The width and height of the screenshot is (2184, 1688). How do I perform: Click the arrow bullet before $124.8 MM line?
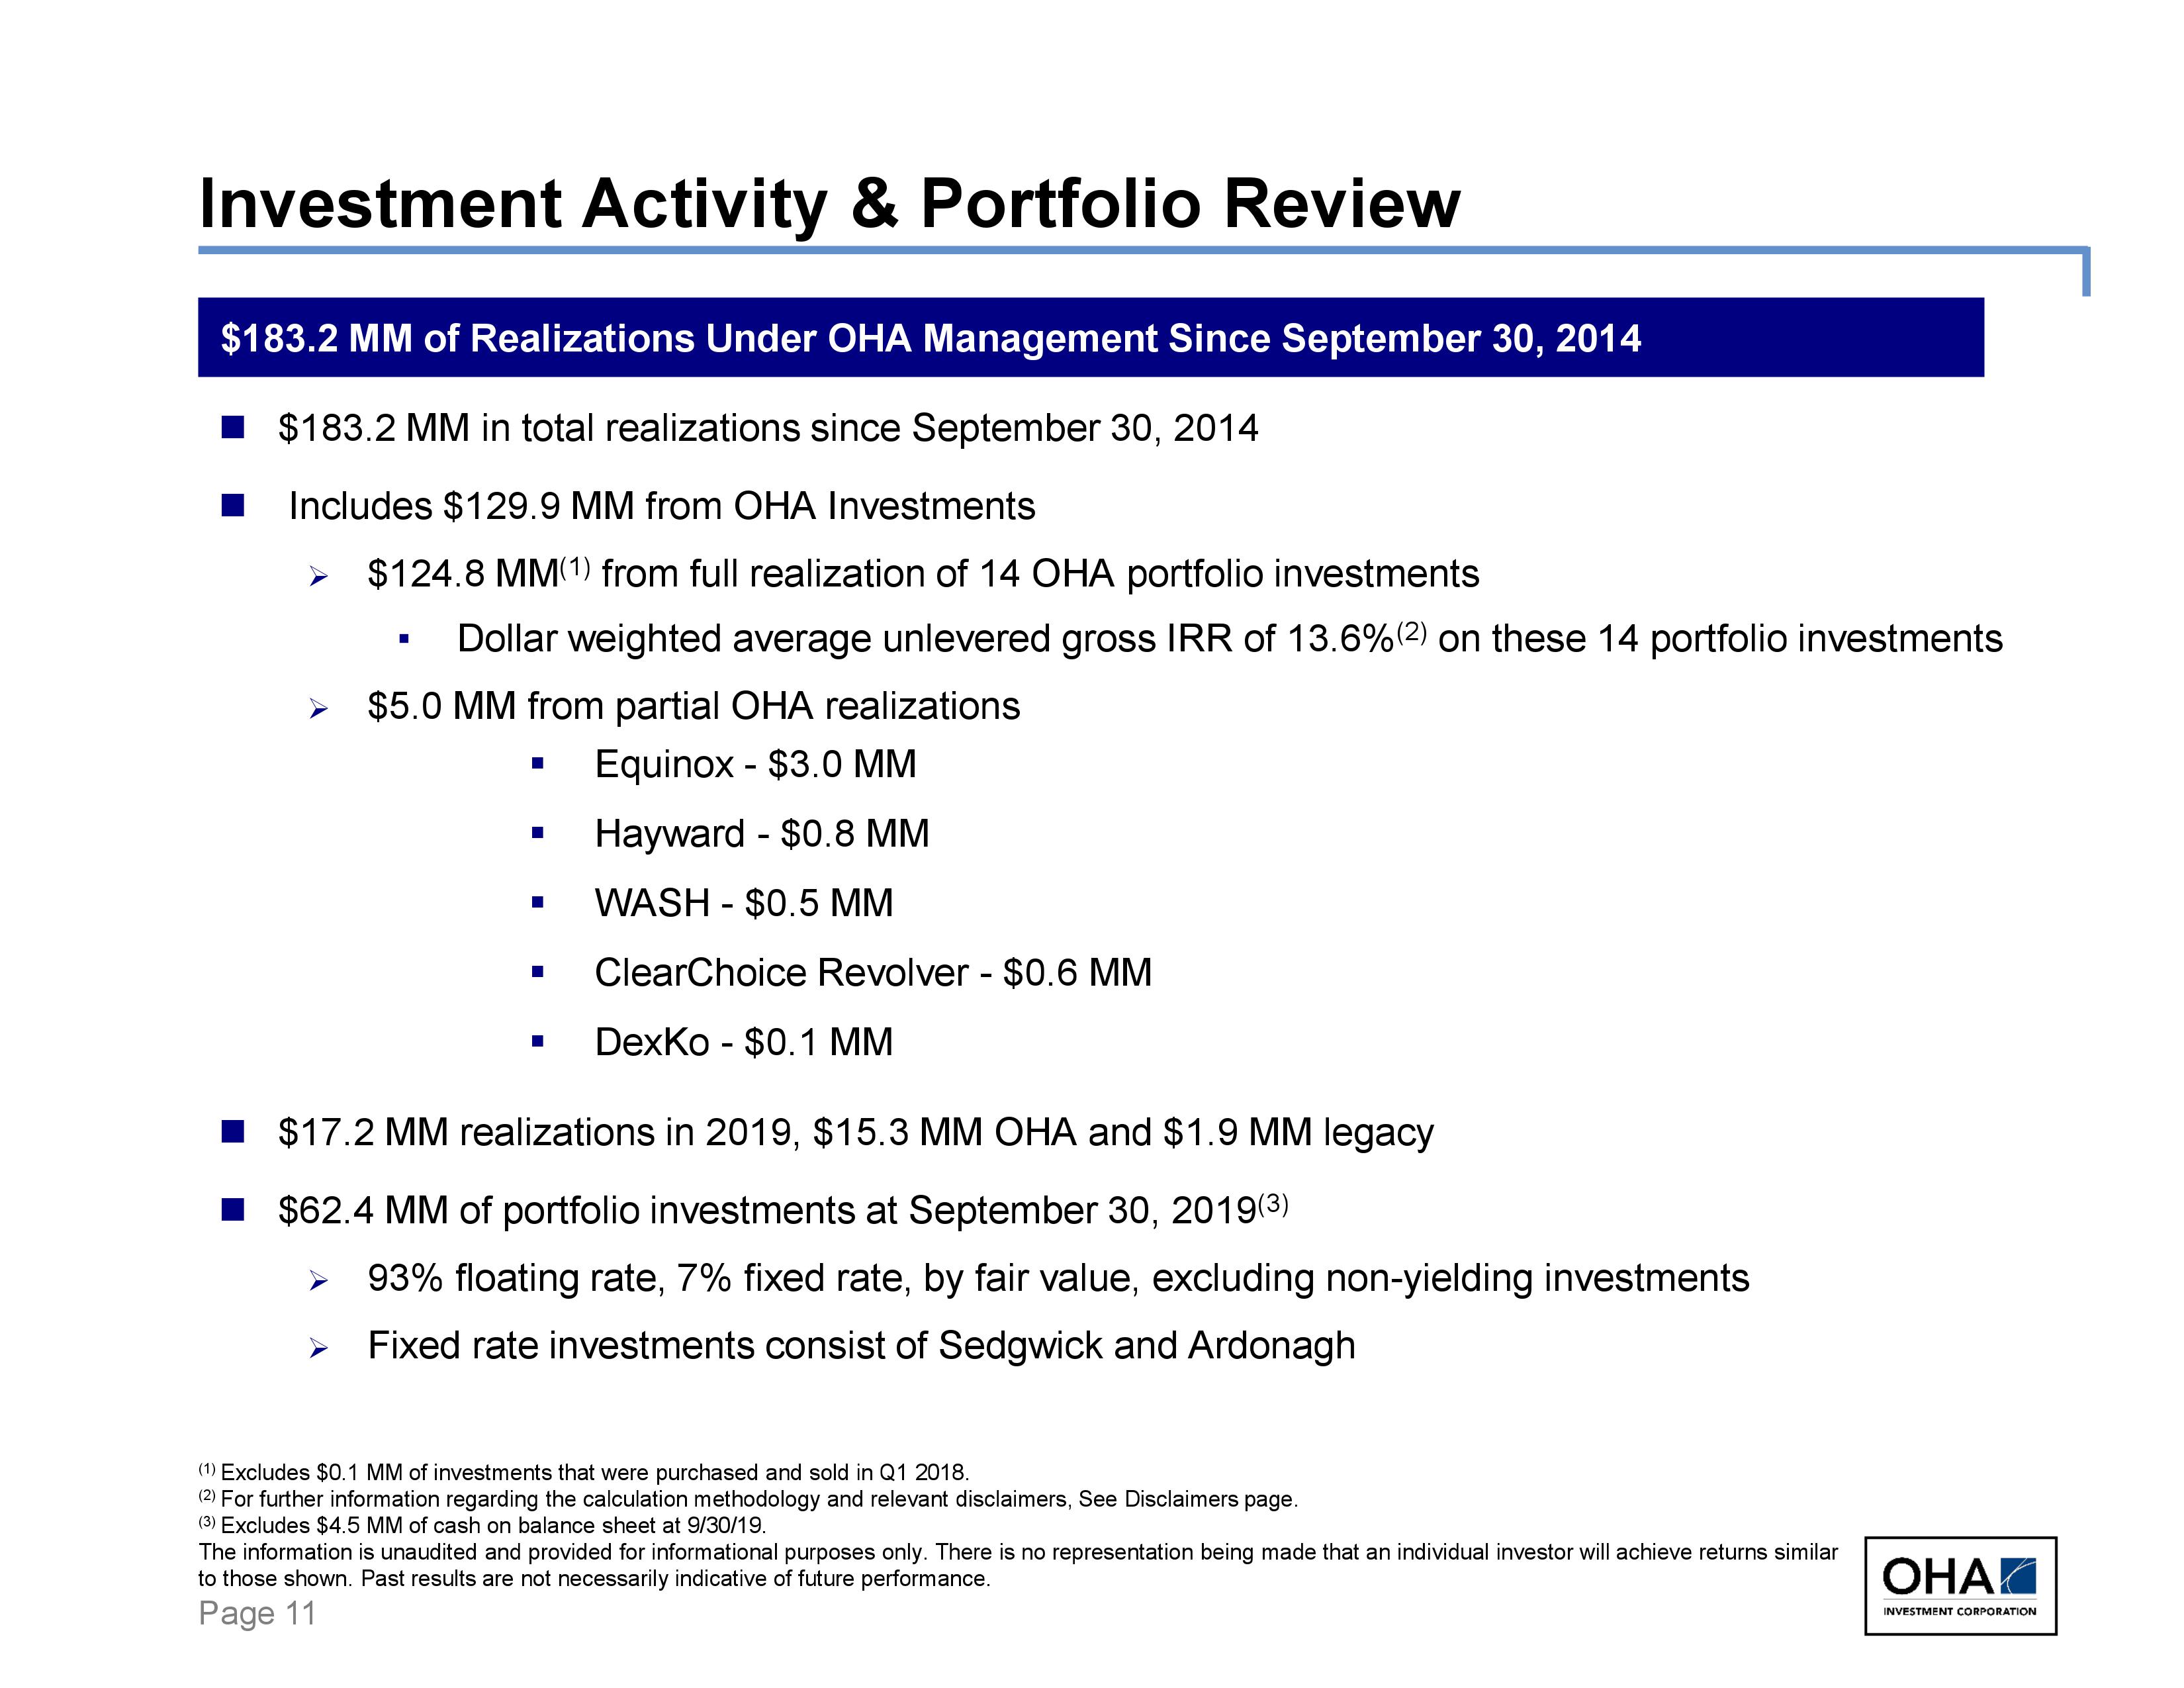pos(318,577)
